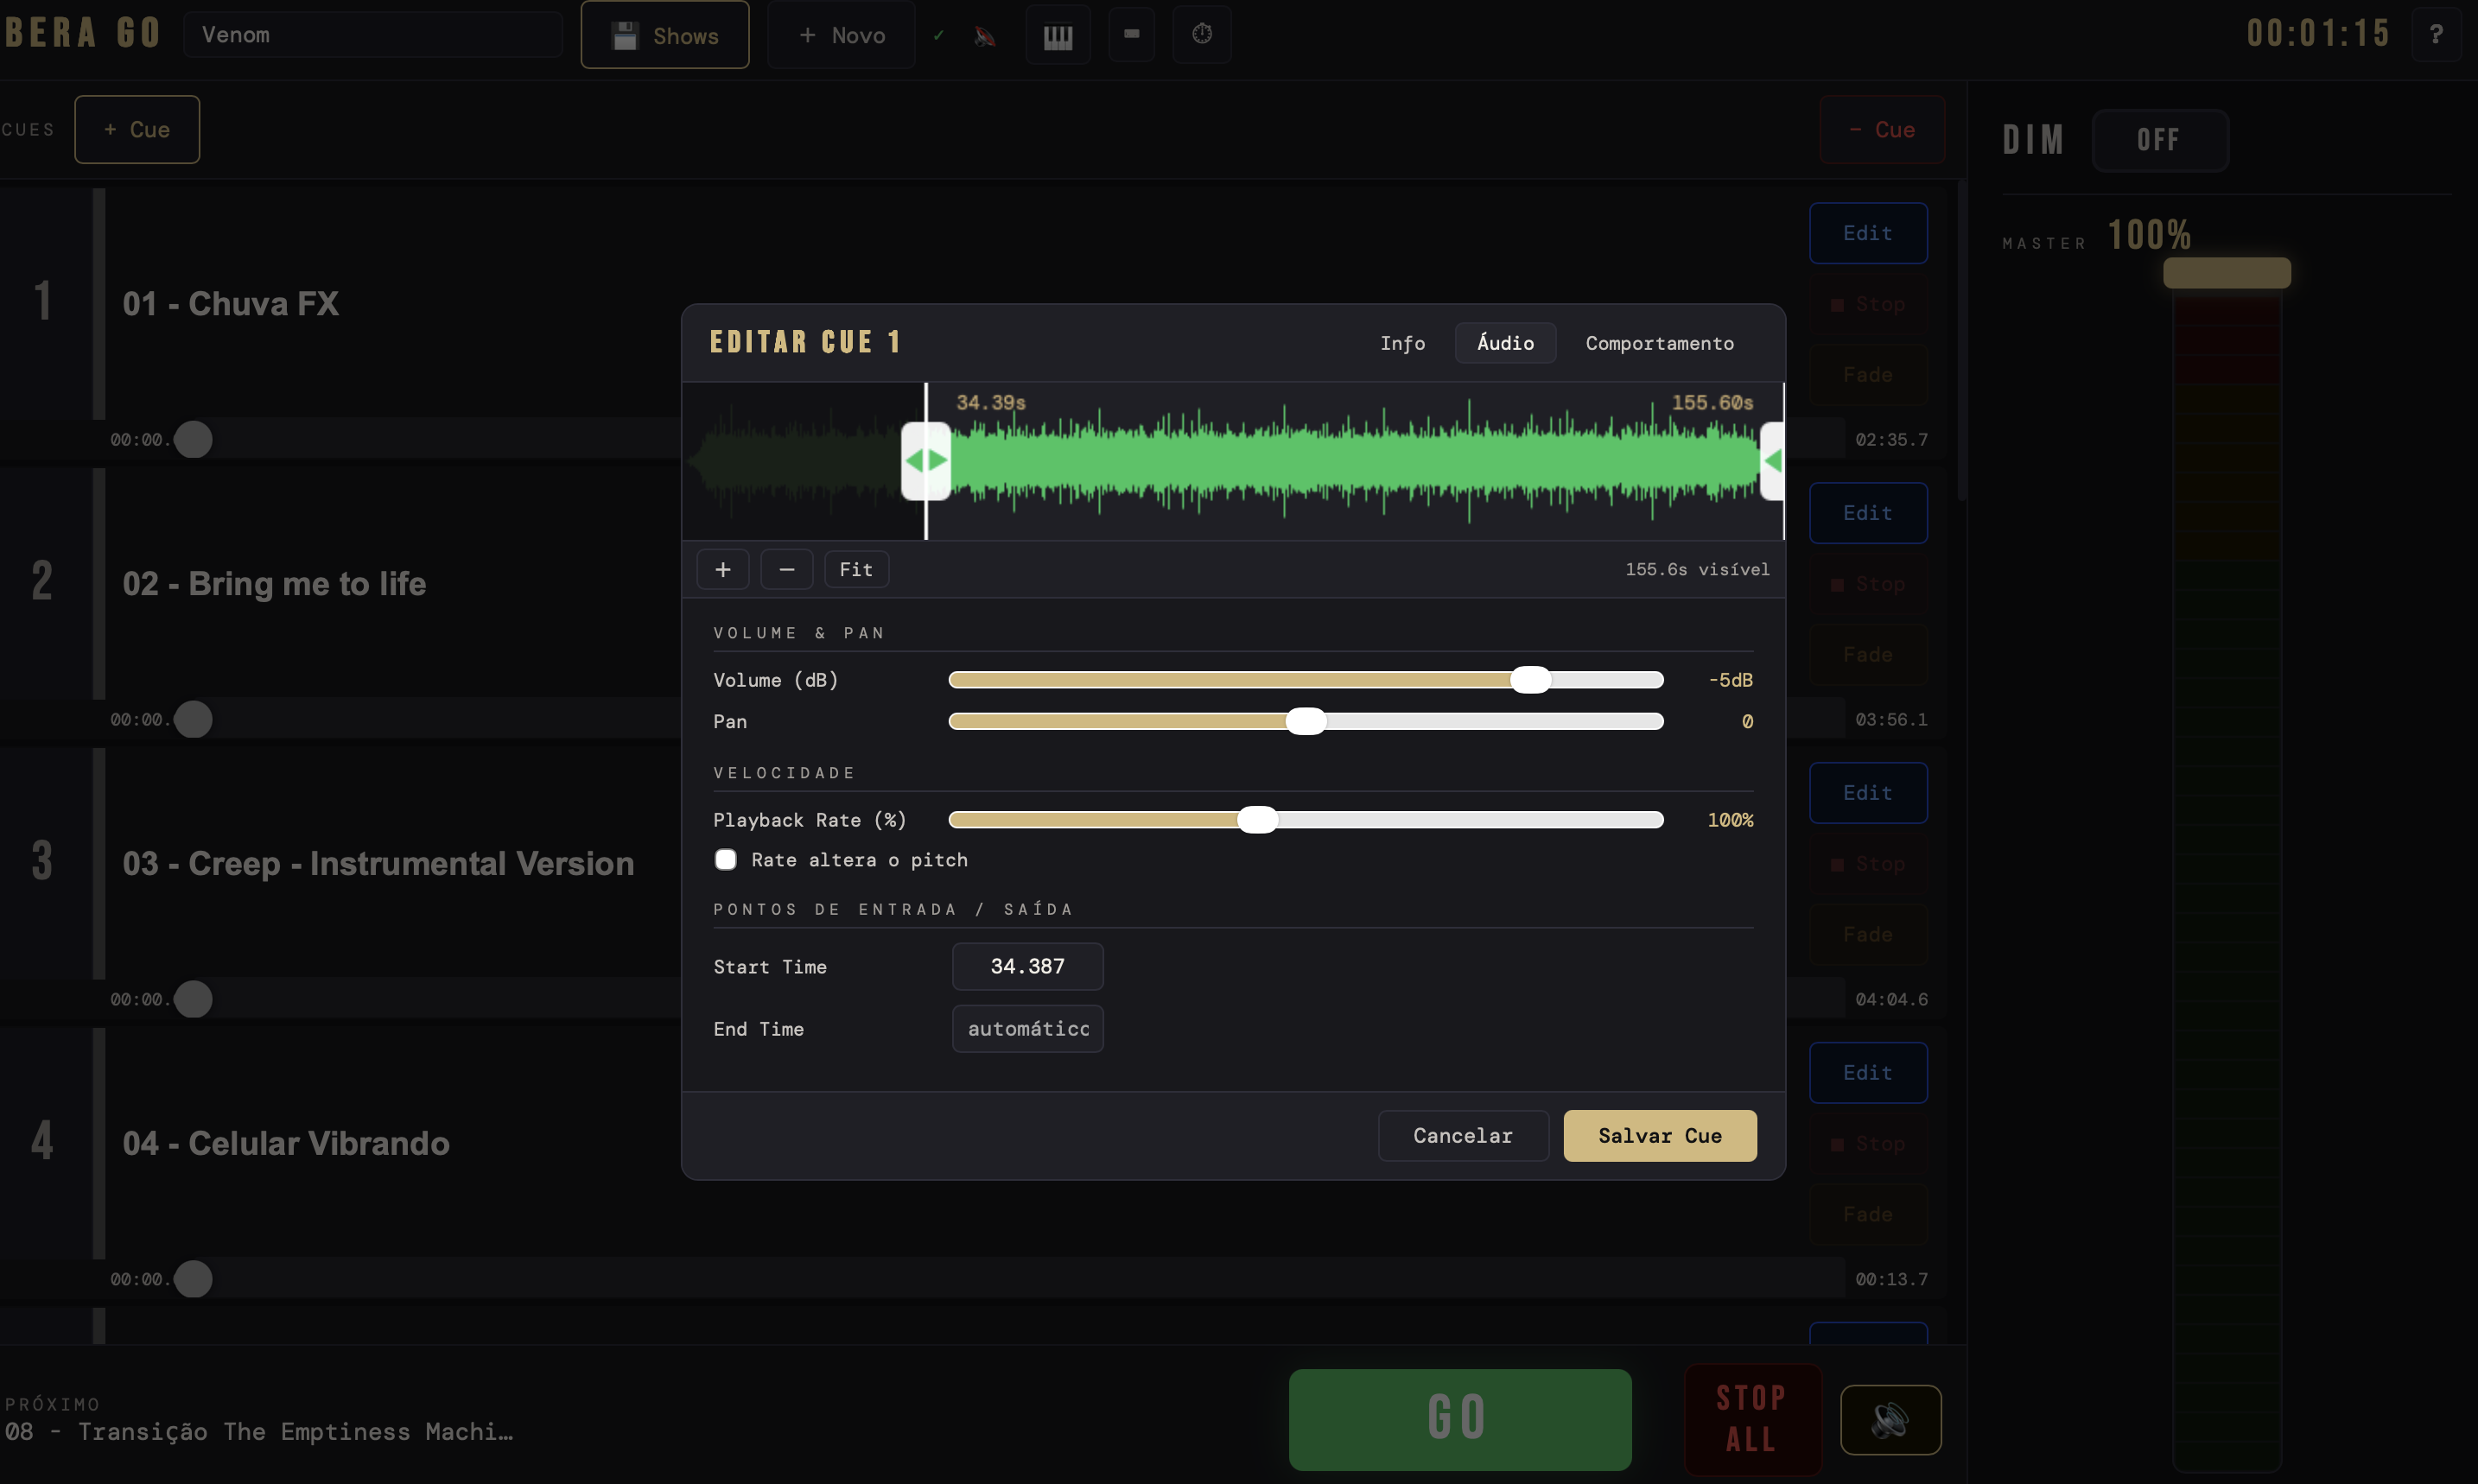Open the Shows list with floppy icon
The image size is (2478, 1484).
tap(665, 35)
